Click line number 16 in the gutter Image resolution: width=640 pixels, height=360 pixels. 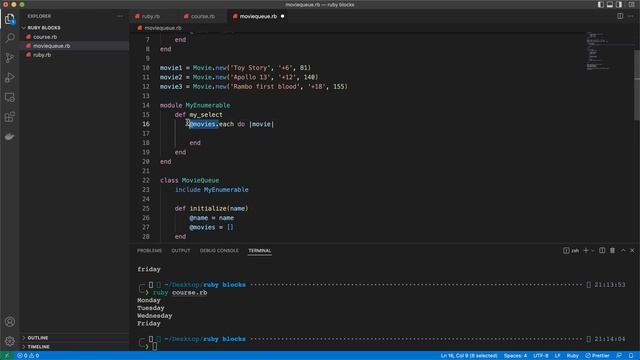point(146,124)
